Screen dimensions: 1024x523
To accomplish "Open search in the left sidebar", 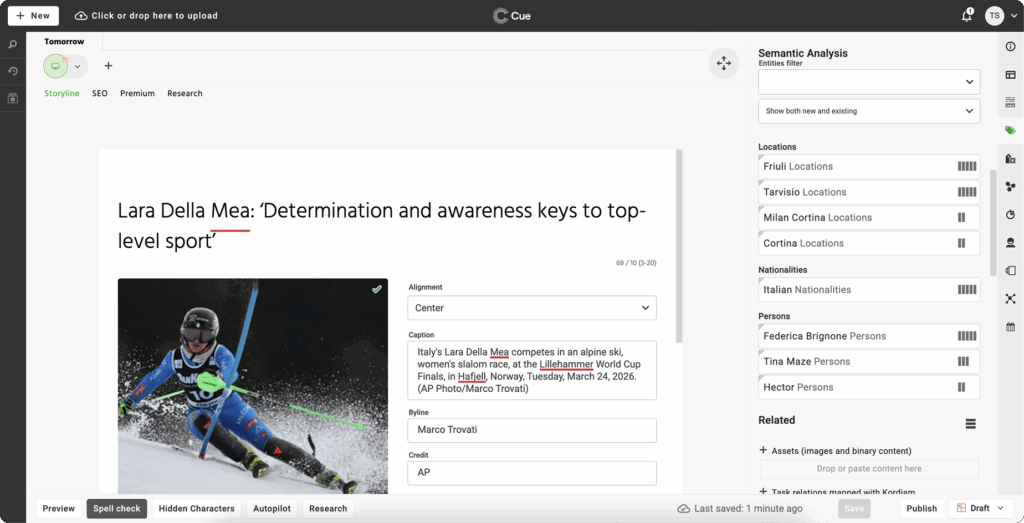I will (x=13, y=45).
